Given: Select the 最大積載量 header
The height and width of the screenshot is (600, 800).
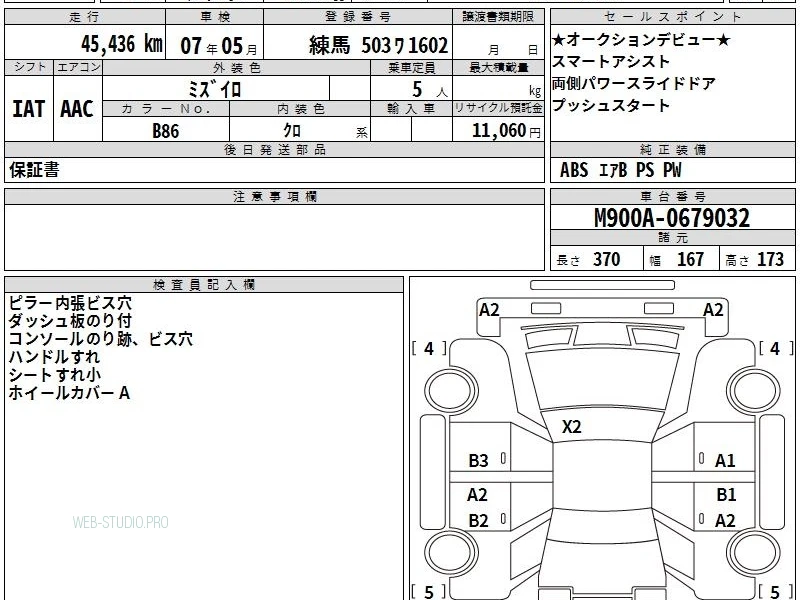Looking at the screenshot, I should 498,68.
